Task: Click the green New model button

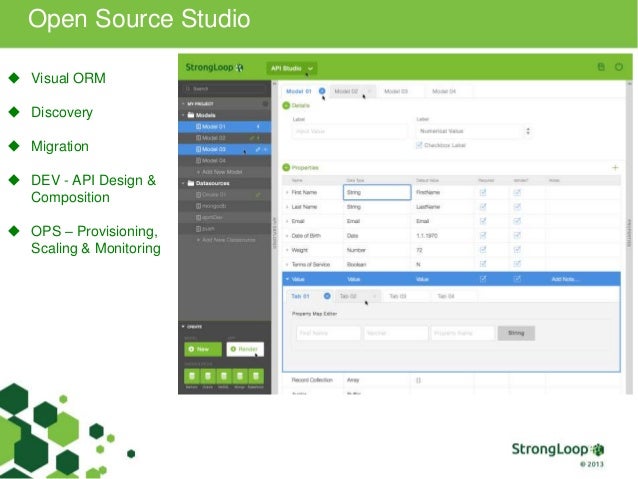Action: pyautogui.click(x=203, y=349)
